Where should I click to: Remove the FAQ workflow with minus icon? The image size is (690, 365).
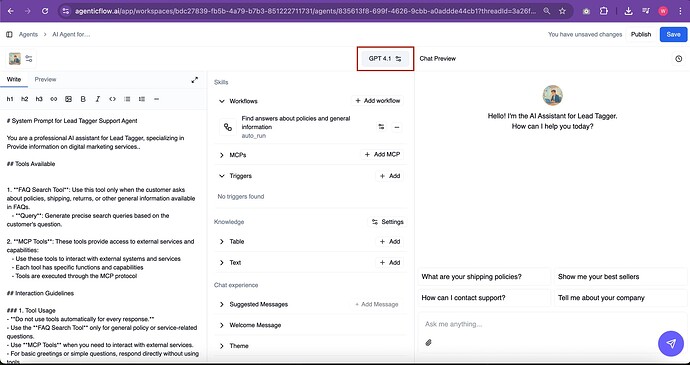click(396, 127)
